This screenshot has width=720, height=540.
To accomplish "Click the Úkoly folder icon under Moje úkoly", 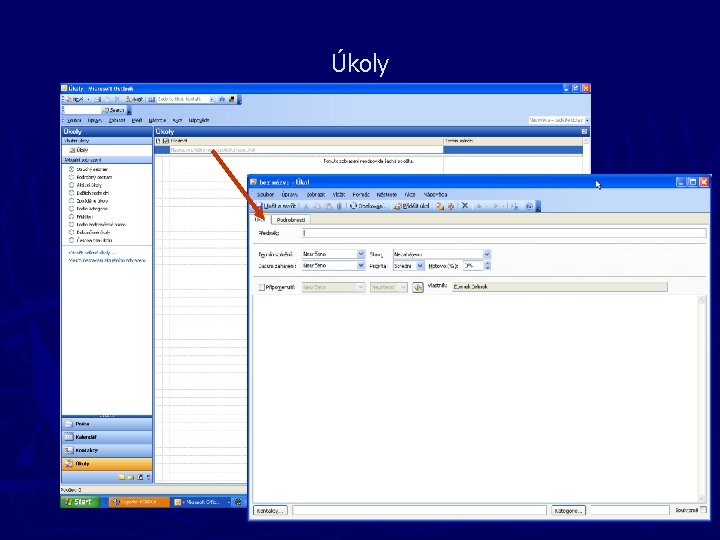I will tap(72, 150).
